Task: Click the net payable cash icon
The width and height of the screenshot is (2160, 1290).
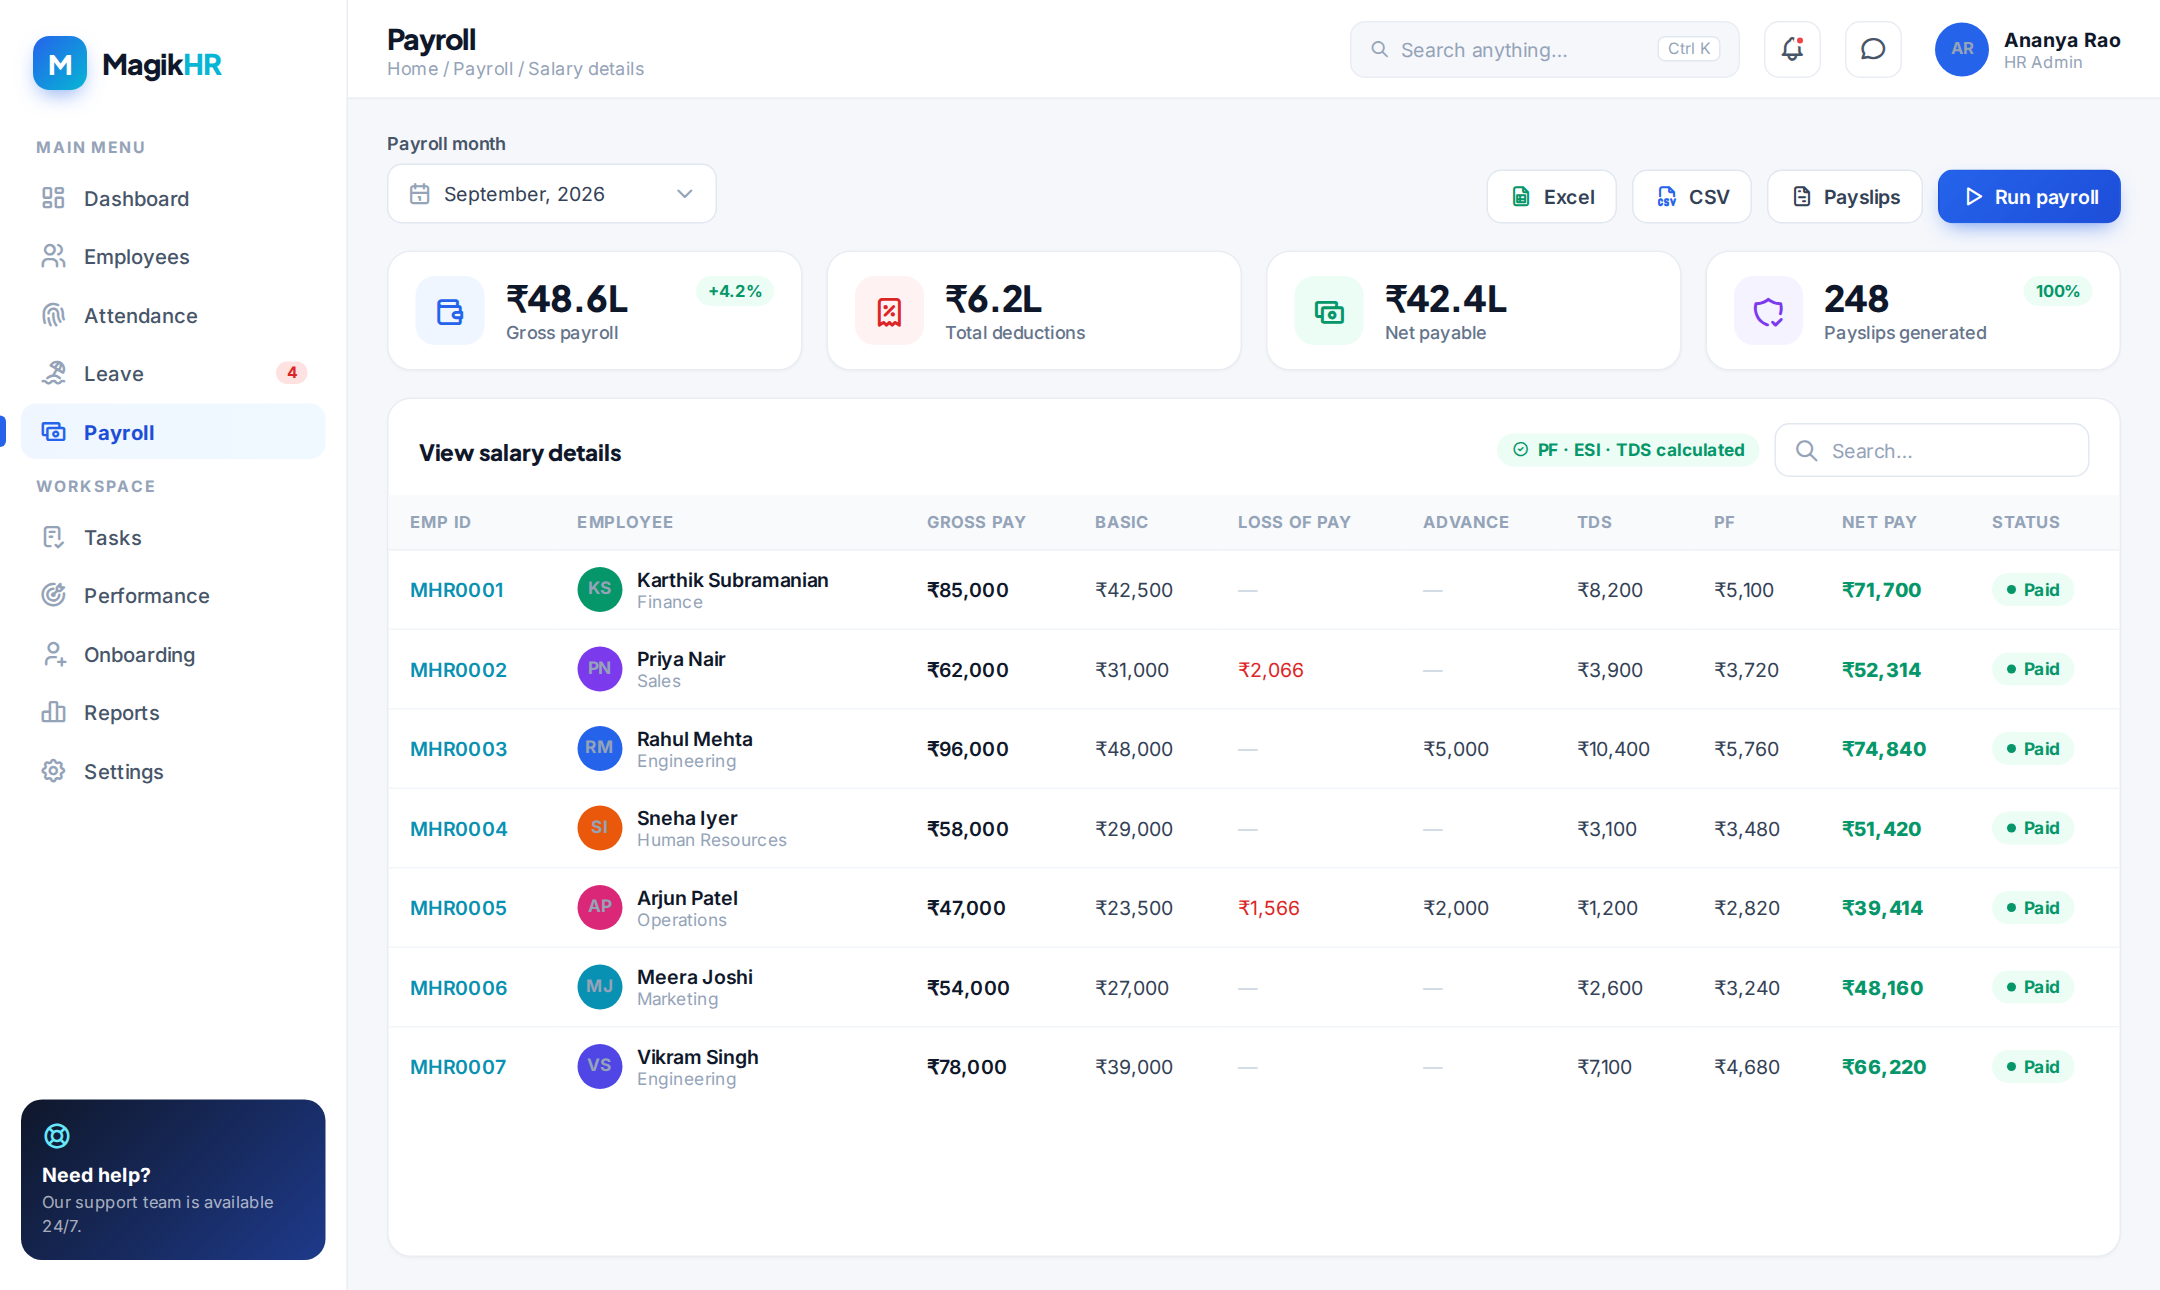Action: [x=1329, y=311]
